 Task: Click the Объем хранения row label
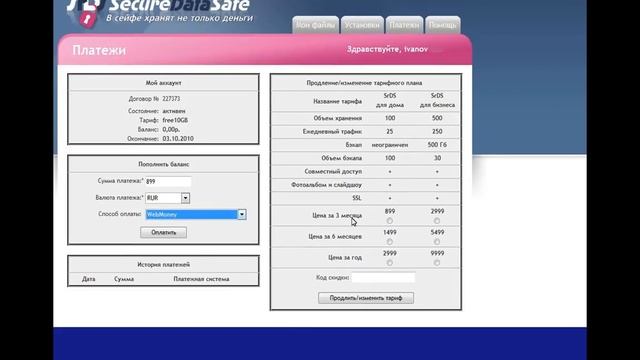pos(338,118)
